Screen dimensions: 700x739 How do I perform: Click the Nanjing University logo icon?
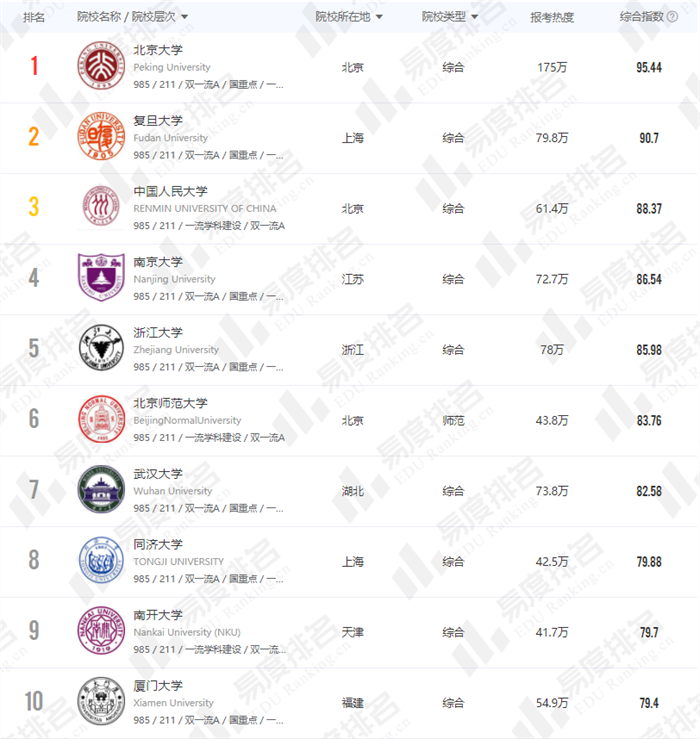pyautogui.click(x=101, y=279)
